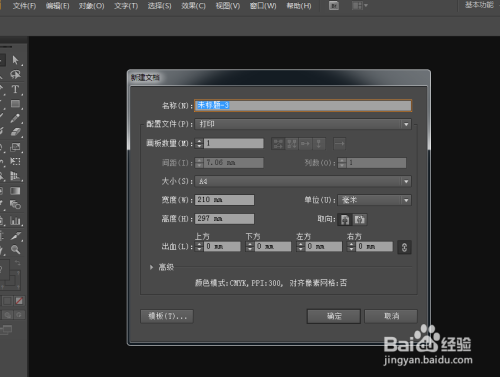Open the 配置文件 profile dropdown

pos(303,124)
